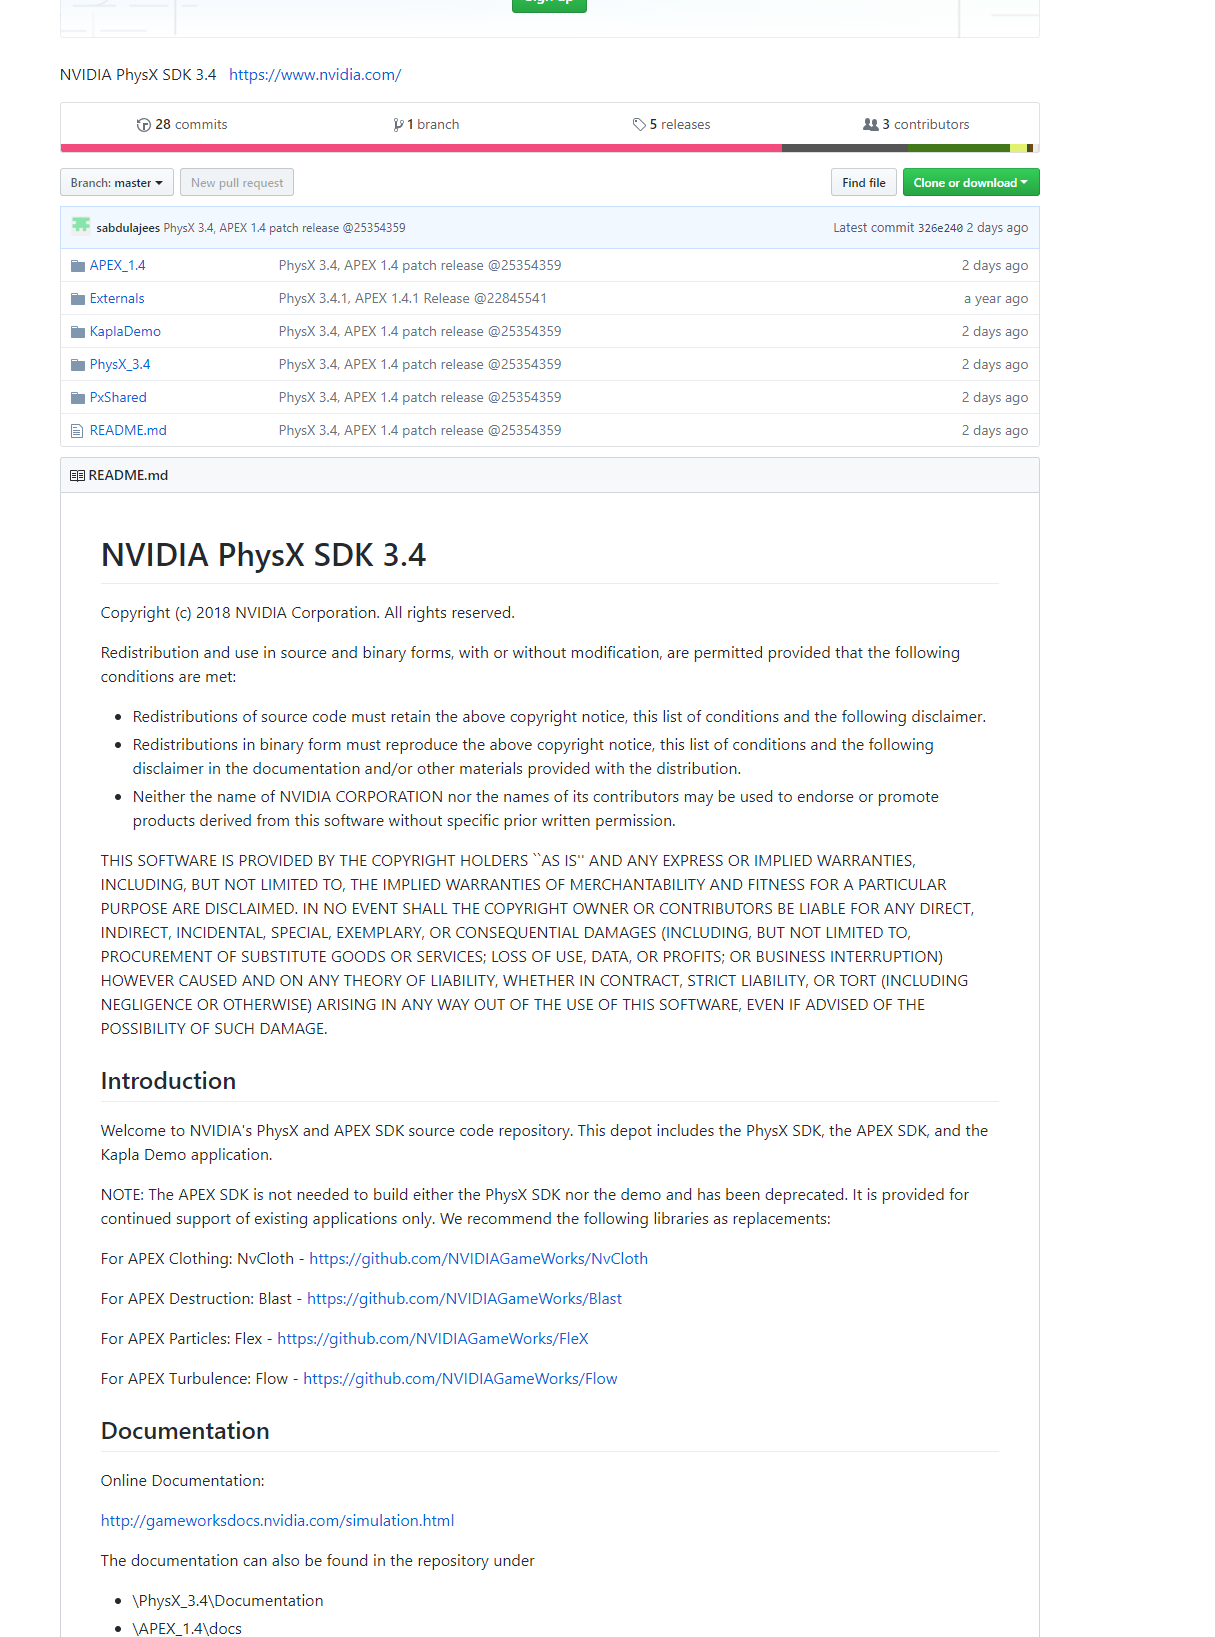View the 3 contributors page
Screen dimensions: 1215x1637
(x=916, y=125)
